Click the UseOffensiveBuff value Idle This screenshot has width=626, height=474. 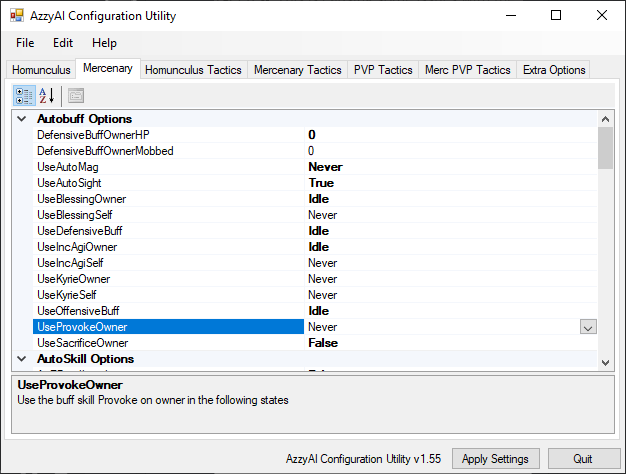coord(451,311)
